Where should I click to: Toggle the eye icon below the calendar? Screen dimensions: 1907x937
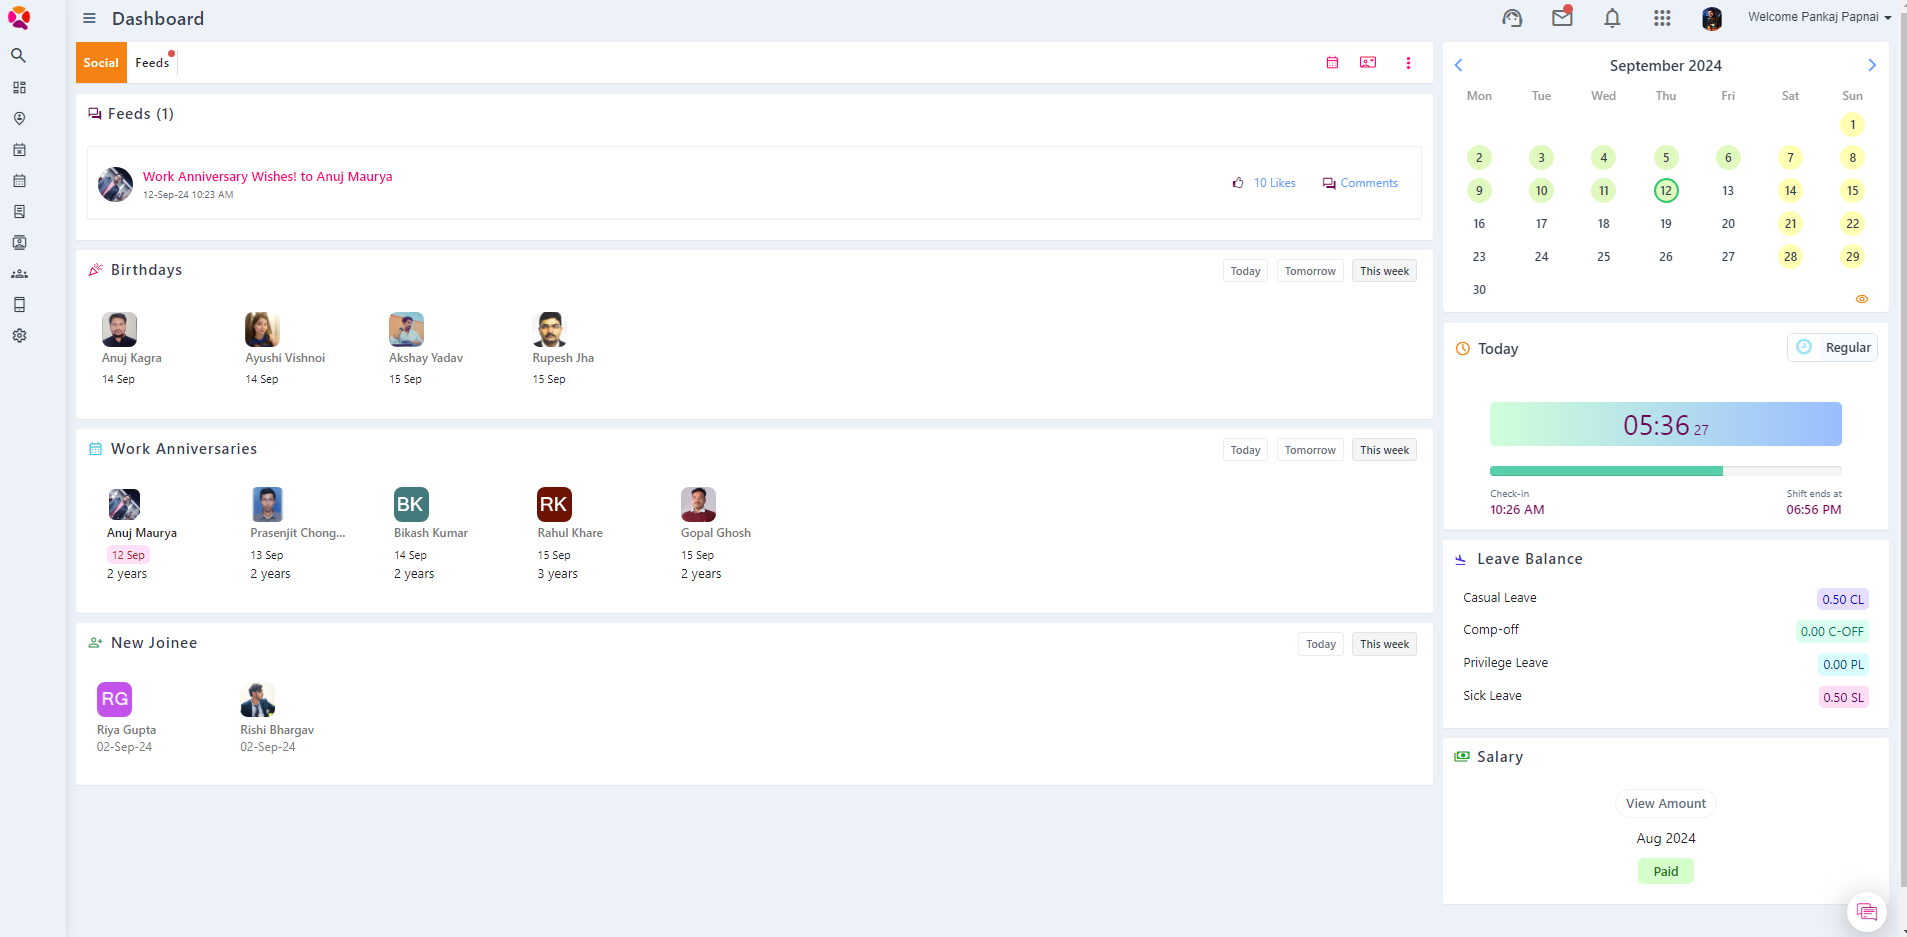coord(1862,299)
